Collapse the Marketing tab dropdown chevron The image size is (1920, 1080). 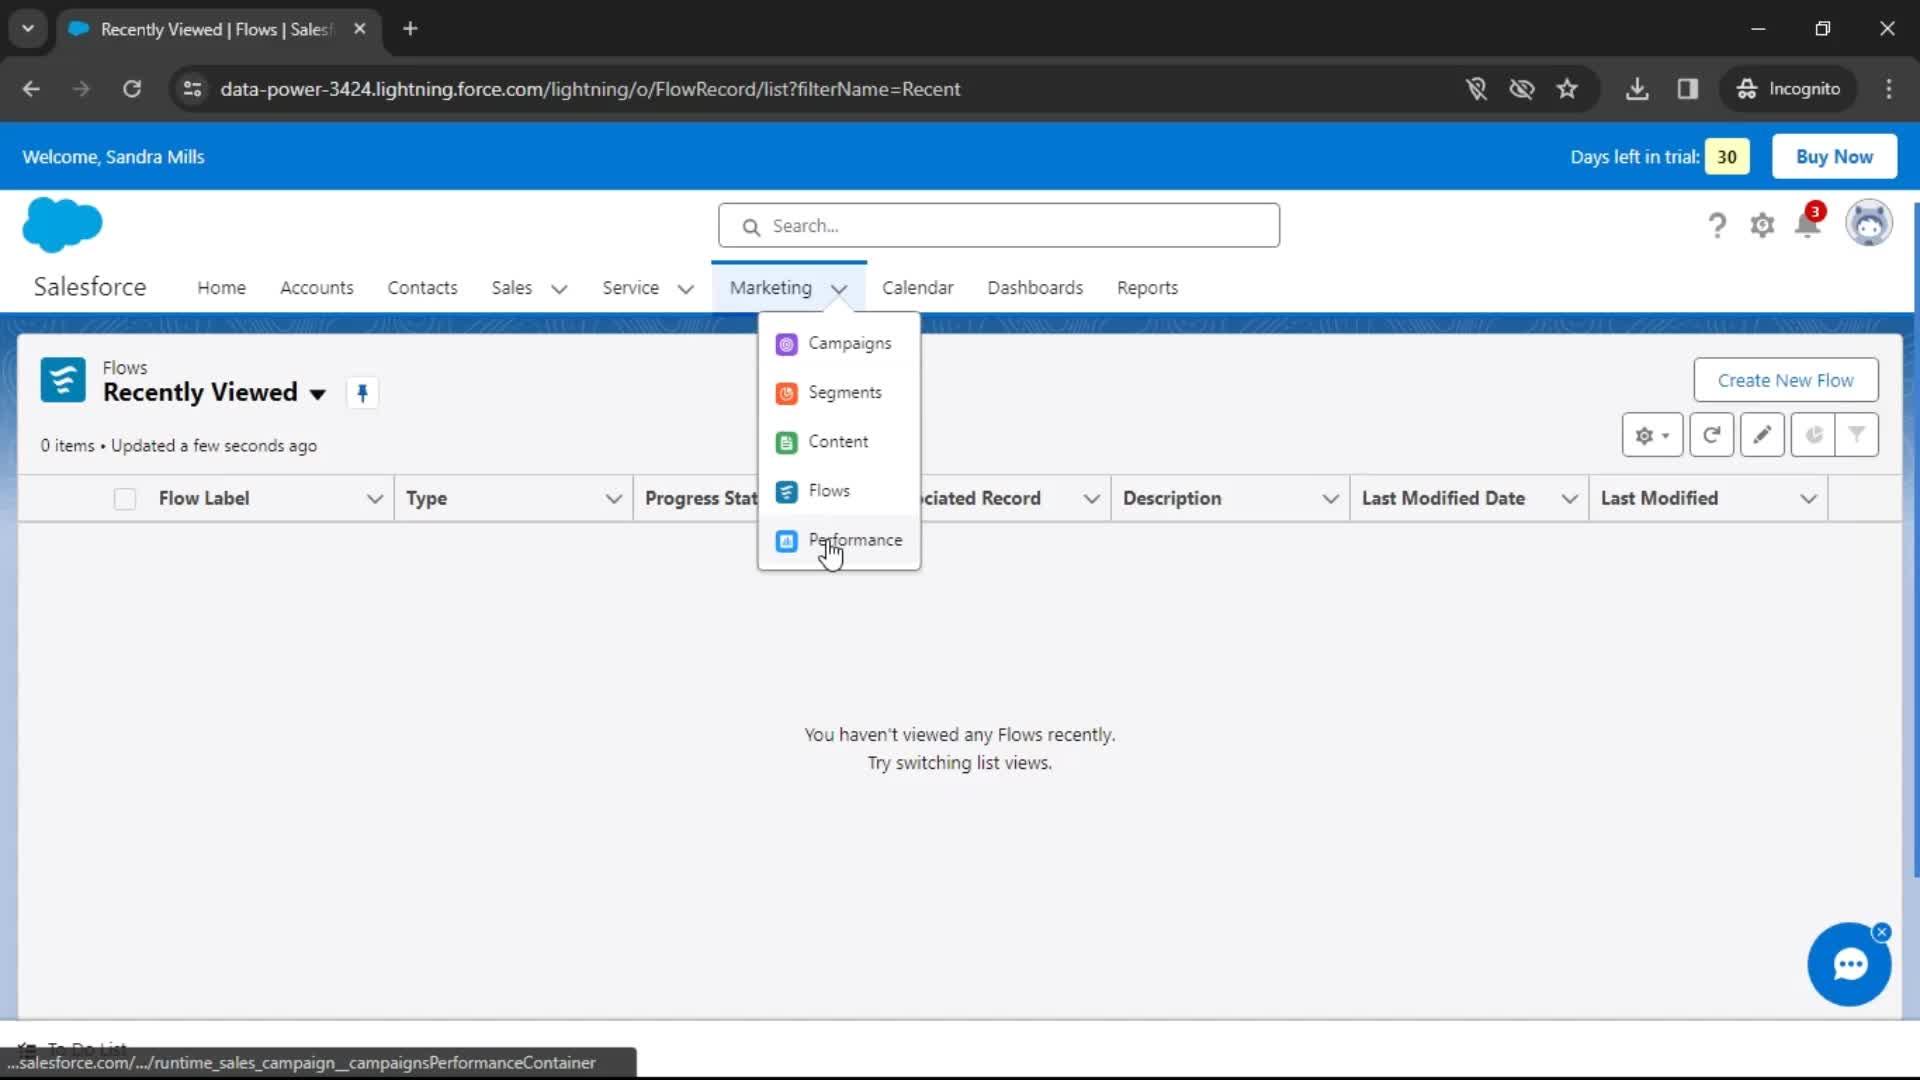(838, 289)
